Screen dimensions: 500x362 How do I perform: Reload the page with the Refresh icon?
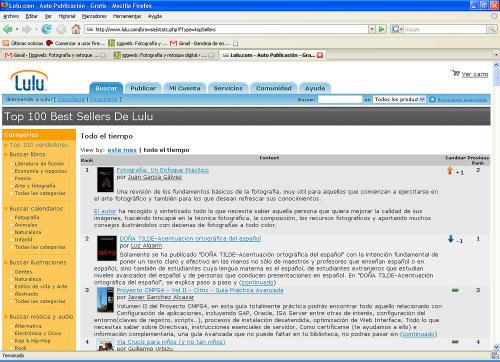(46, 29)
